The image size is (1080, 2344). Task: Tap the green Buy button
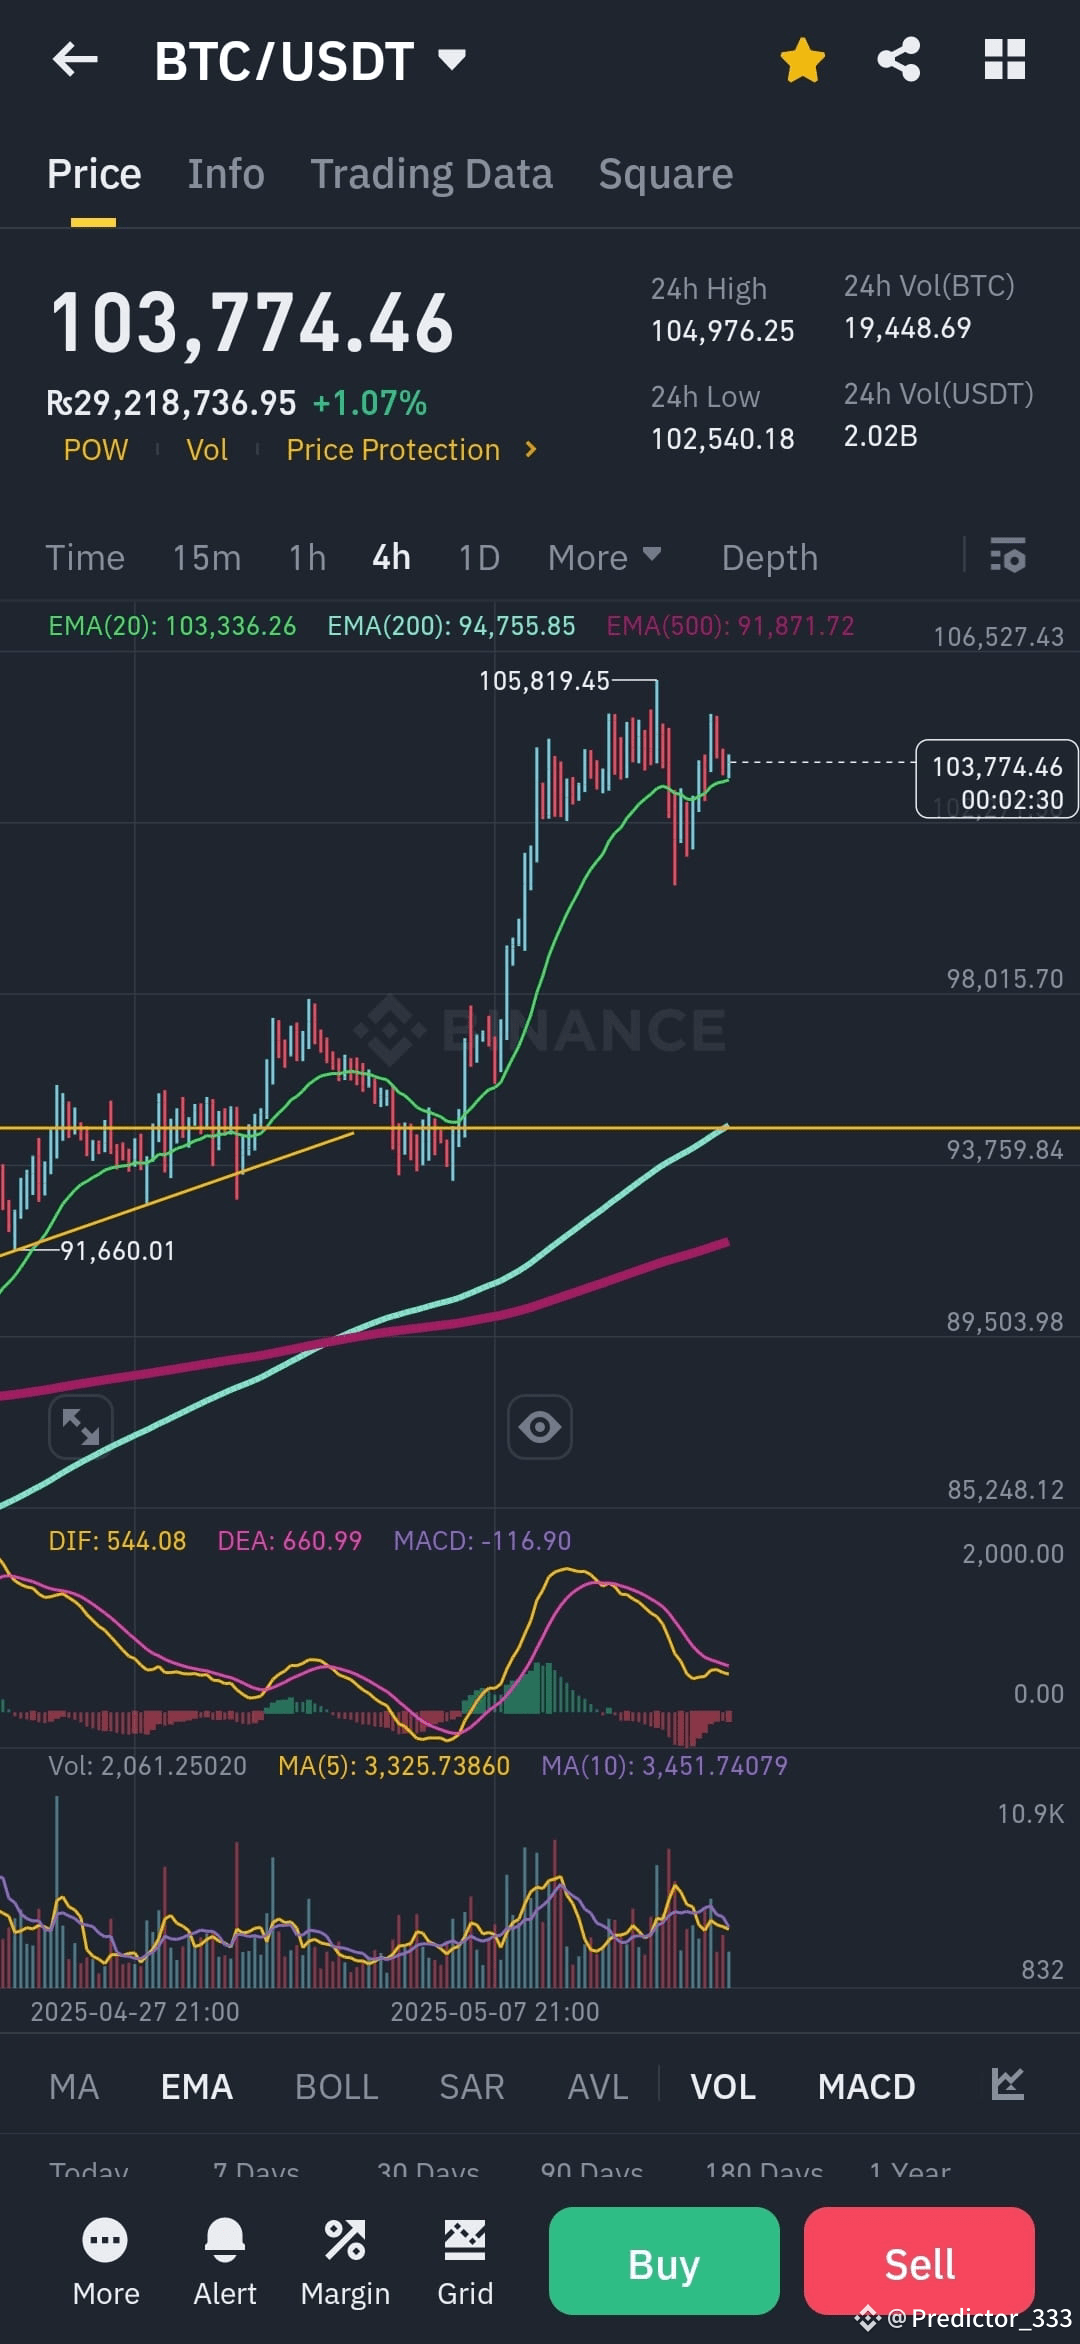coord(664,2261)
